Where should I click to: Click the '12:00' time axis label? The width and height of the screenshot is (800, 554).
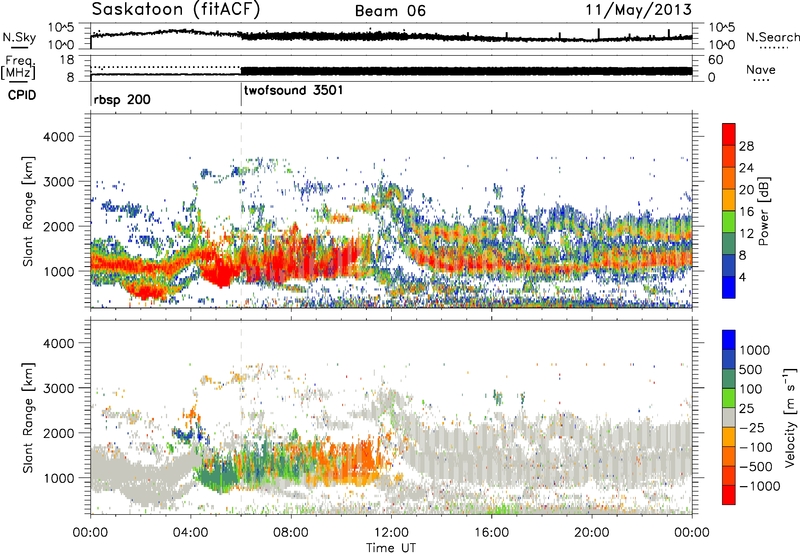click(x=391, y=533)
